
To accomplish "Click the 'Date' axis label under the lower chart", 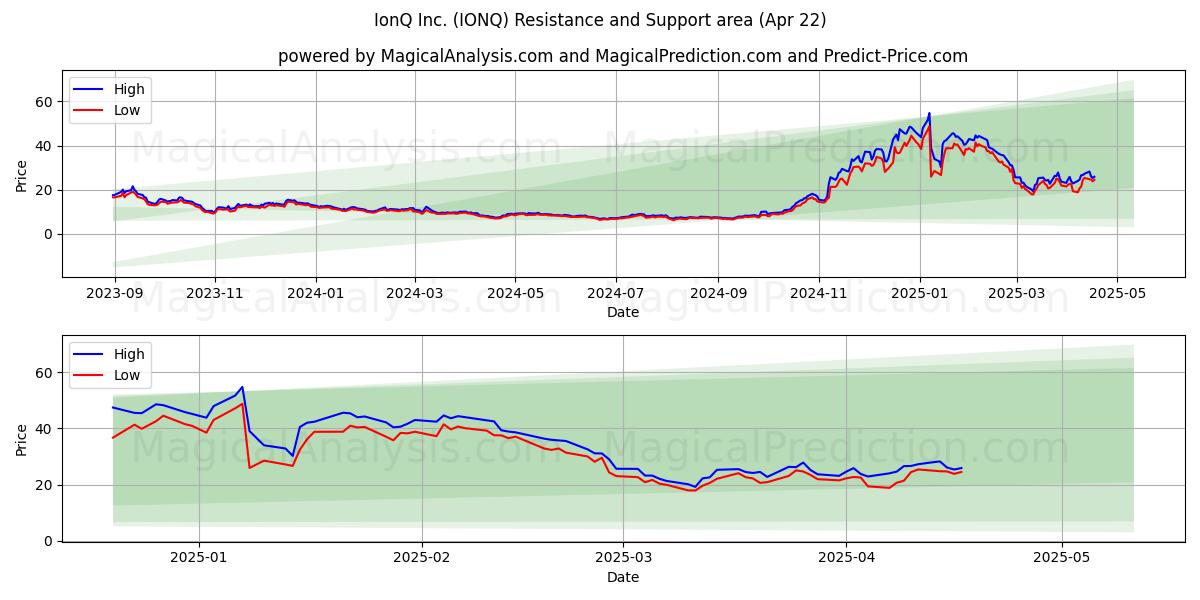I will [622, 577].
